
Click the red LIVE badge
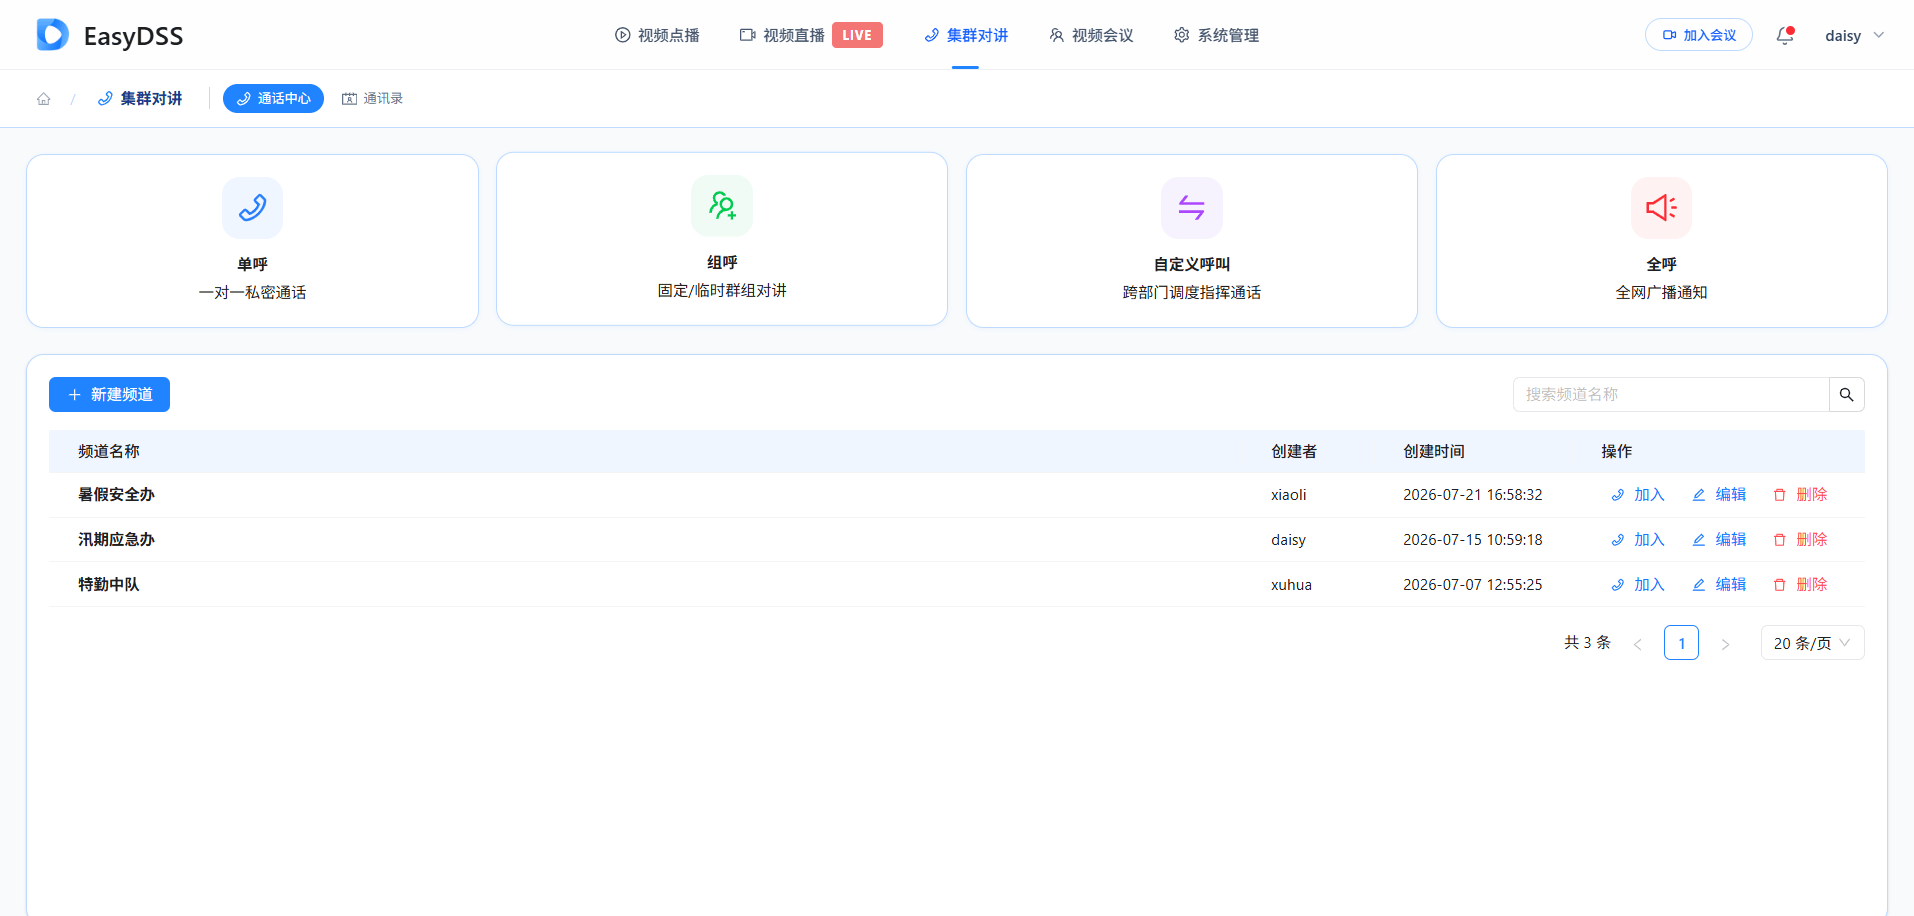point(857,35)
